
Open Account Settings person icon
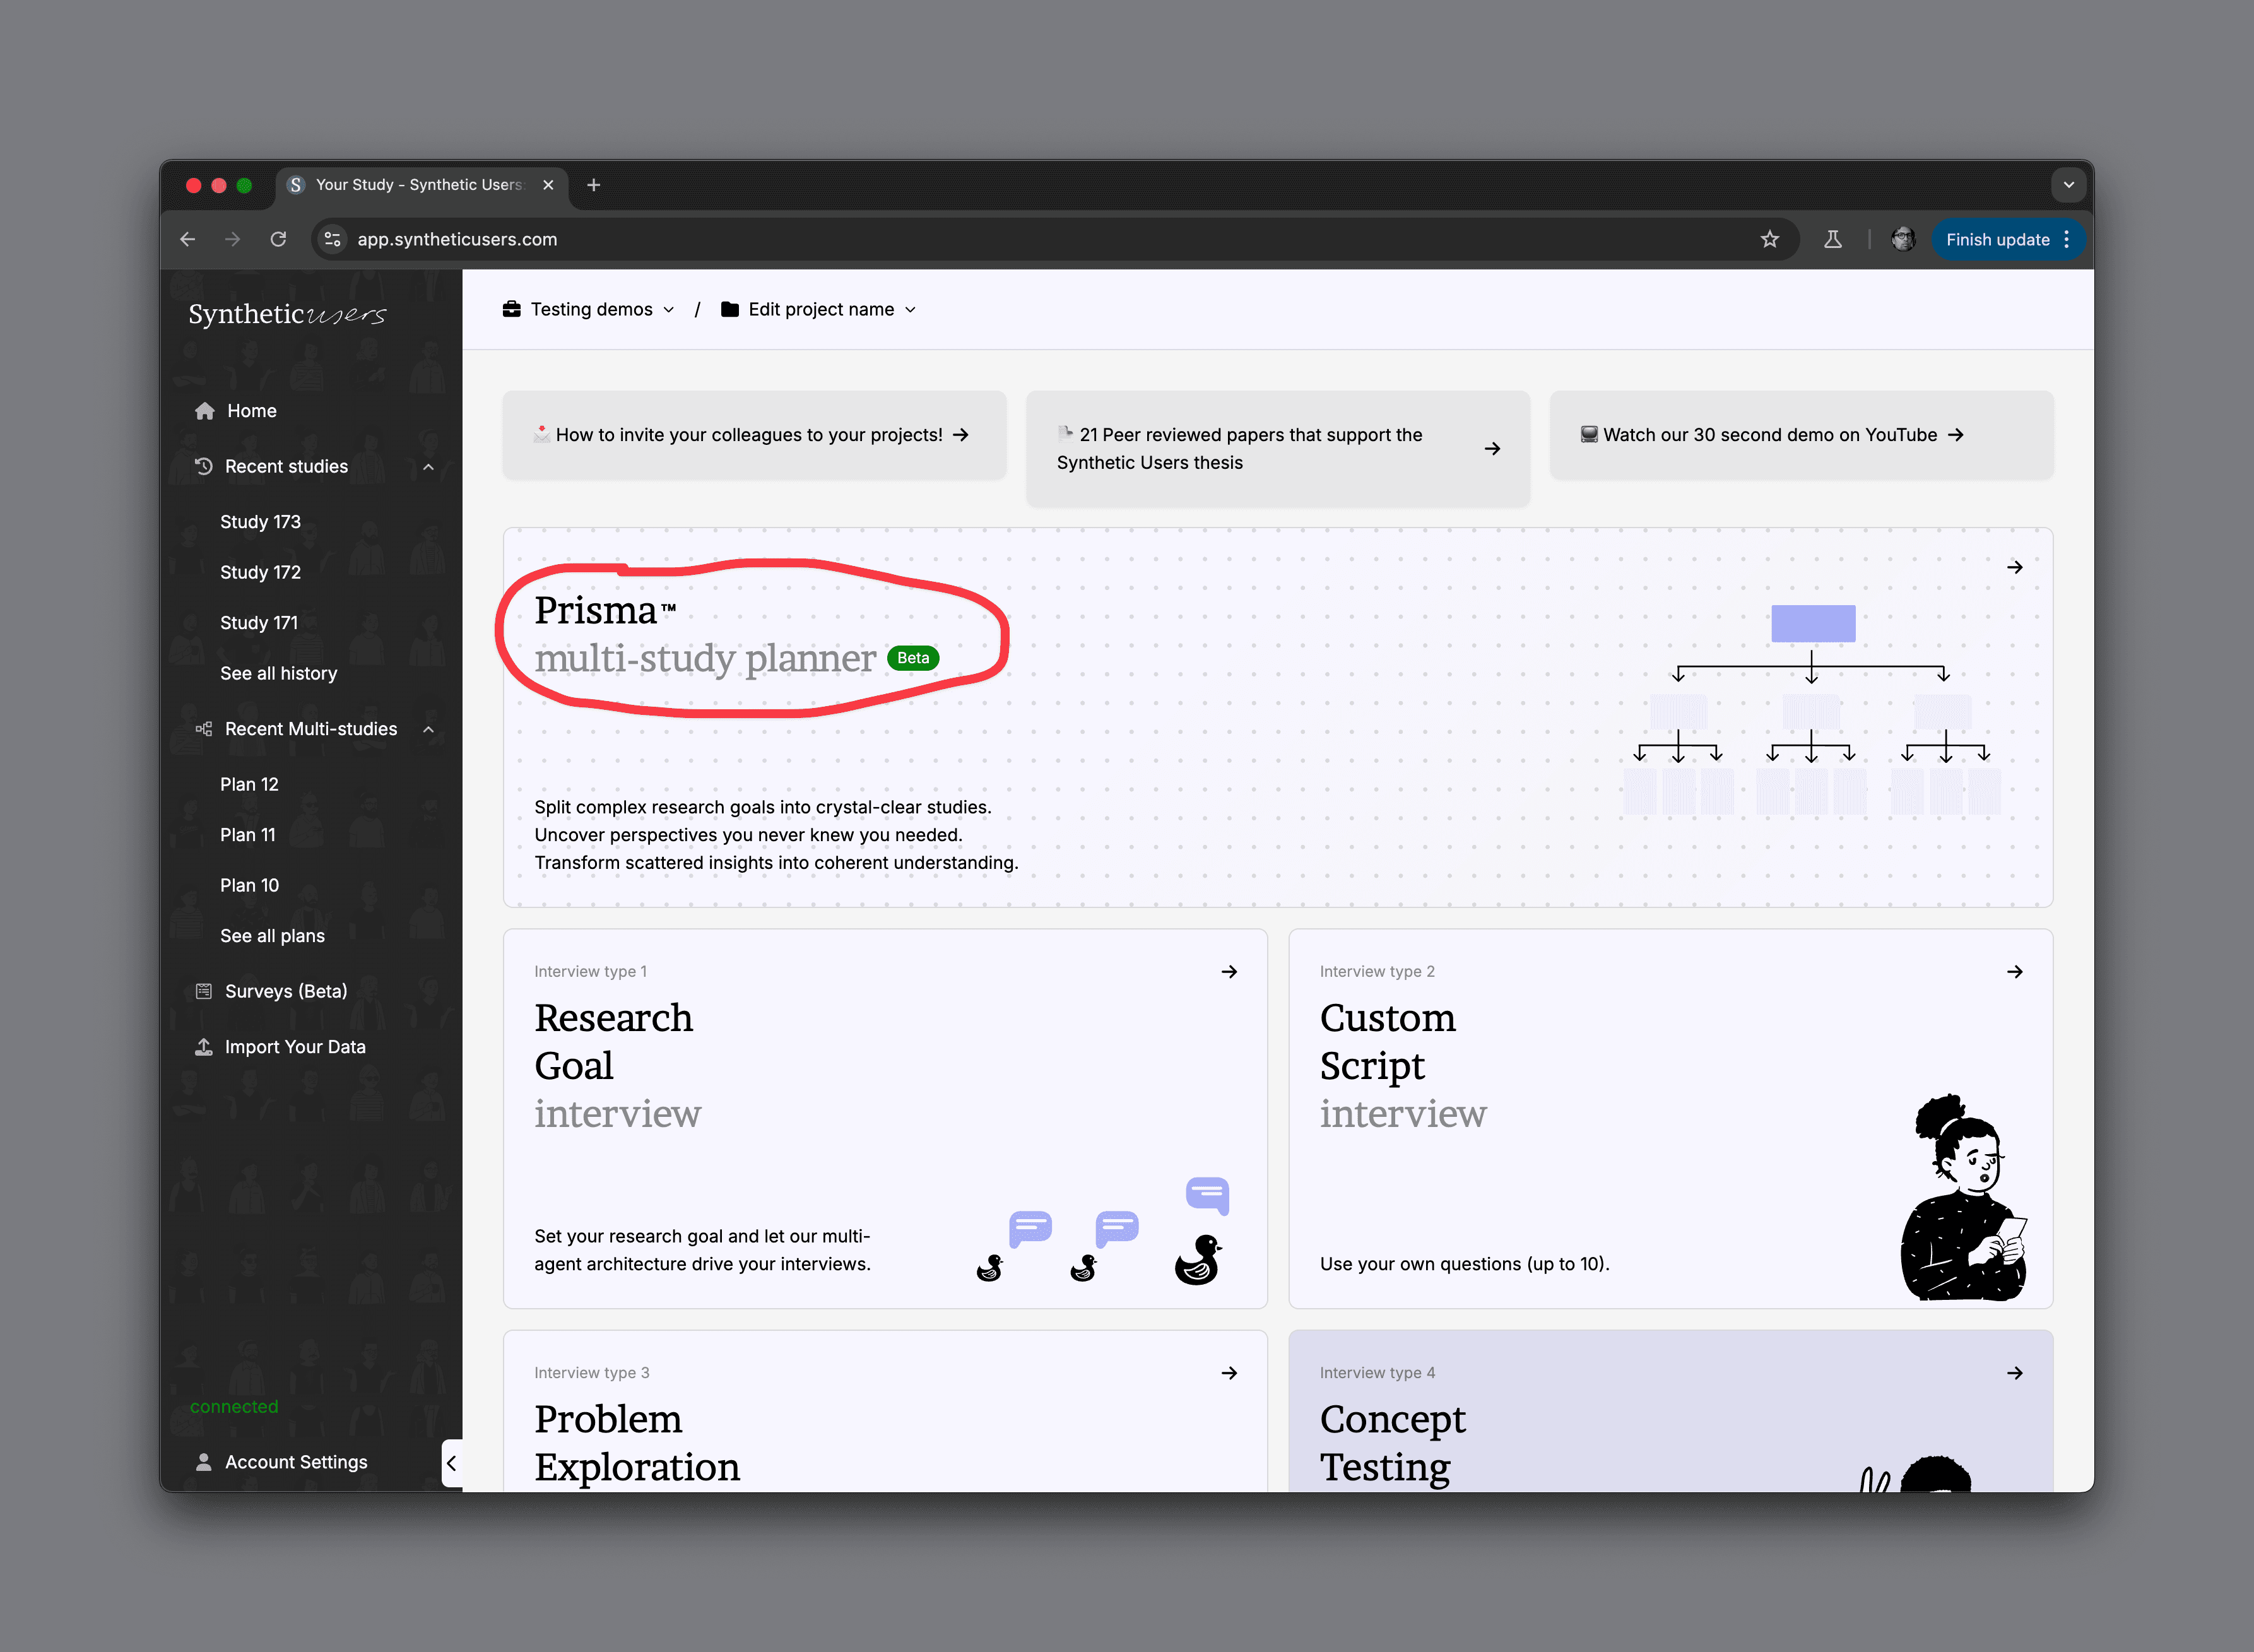204,1462
